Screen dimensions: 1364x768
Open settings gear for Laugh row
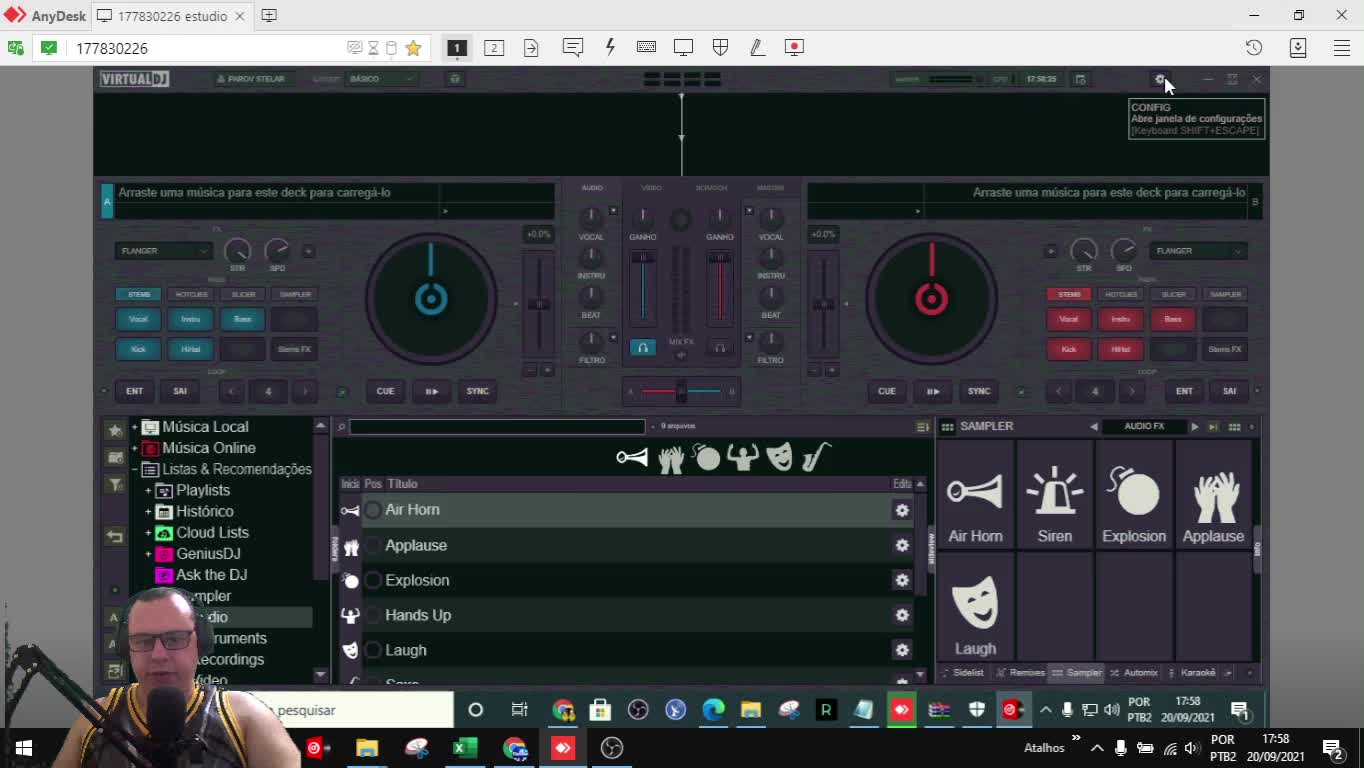[902, 650]
